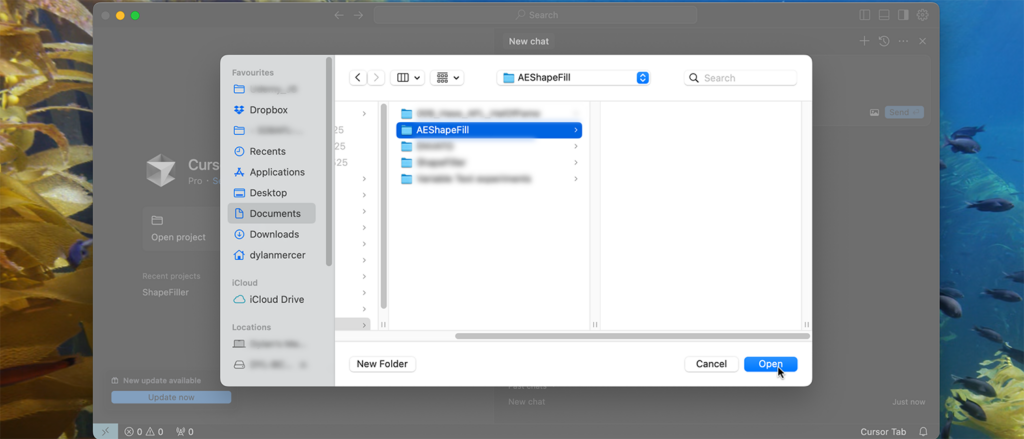Attach an image using the chat image icon
Image resolution: width=1024 pixels, height=439 pixels.
point(874,112)
